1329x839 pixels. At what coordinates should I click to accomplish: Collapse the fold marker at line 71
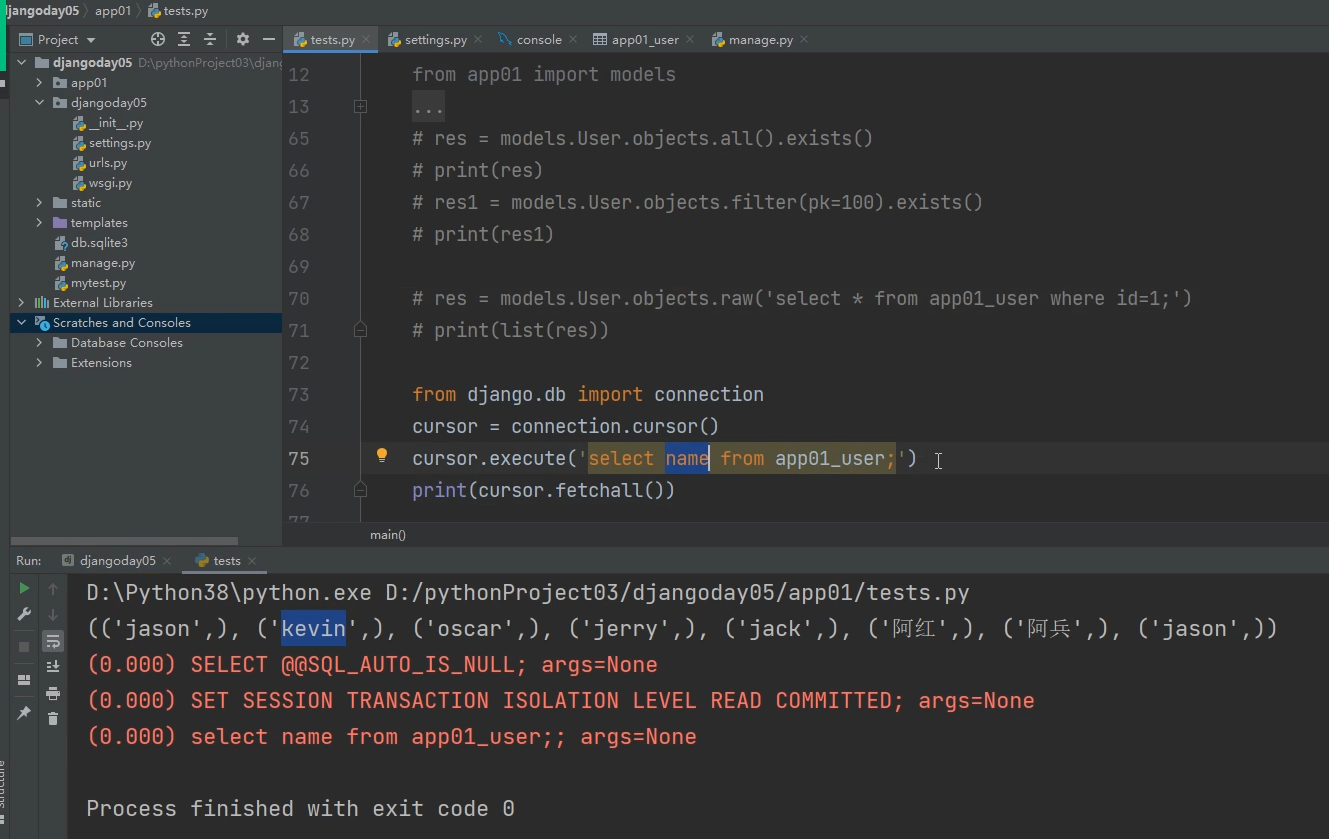tap(361, 329)
